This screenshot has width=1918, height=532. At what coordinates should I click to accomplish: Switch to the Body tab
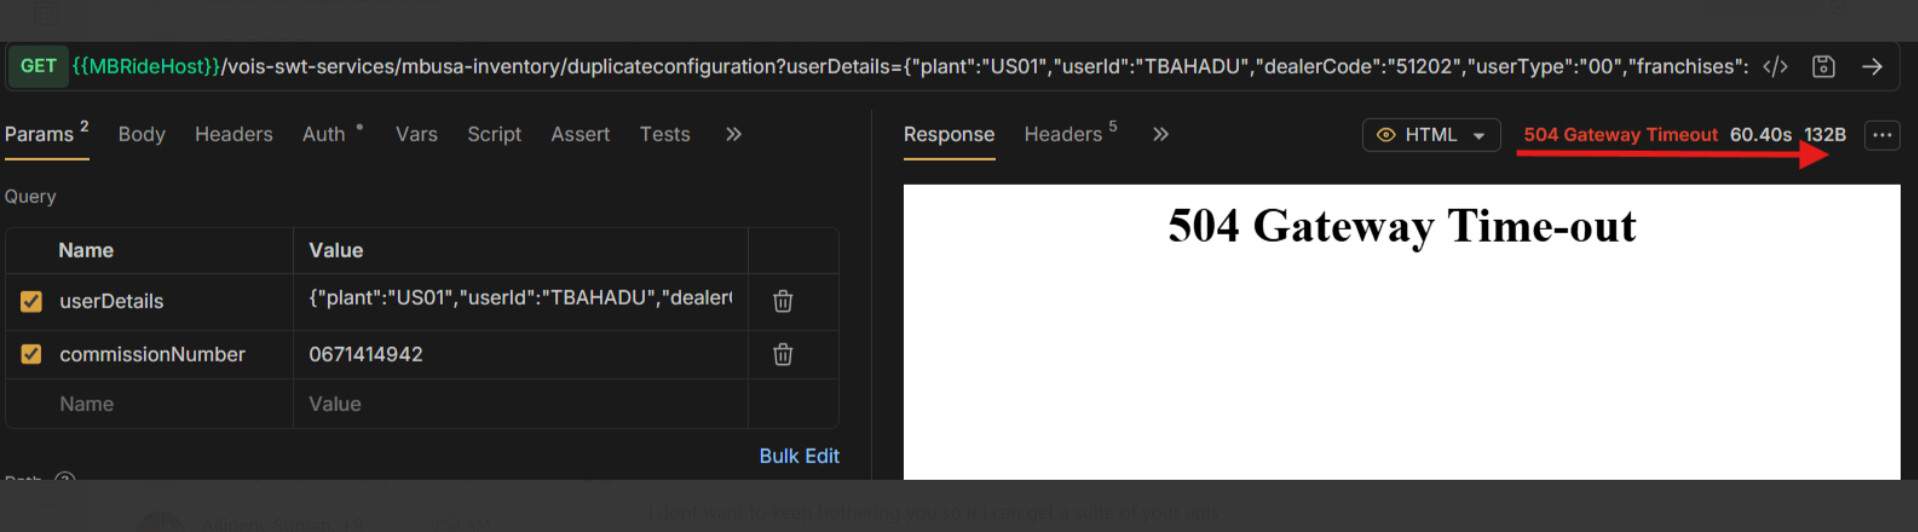pos(141,134)
